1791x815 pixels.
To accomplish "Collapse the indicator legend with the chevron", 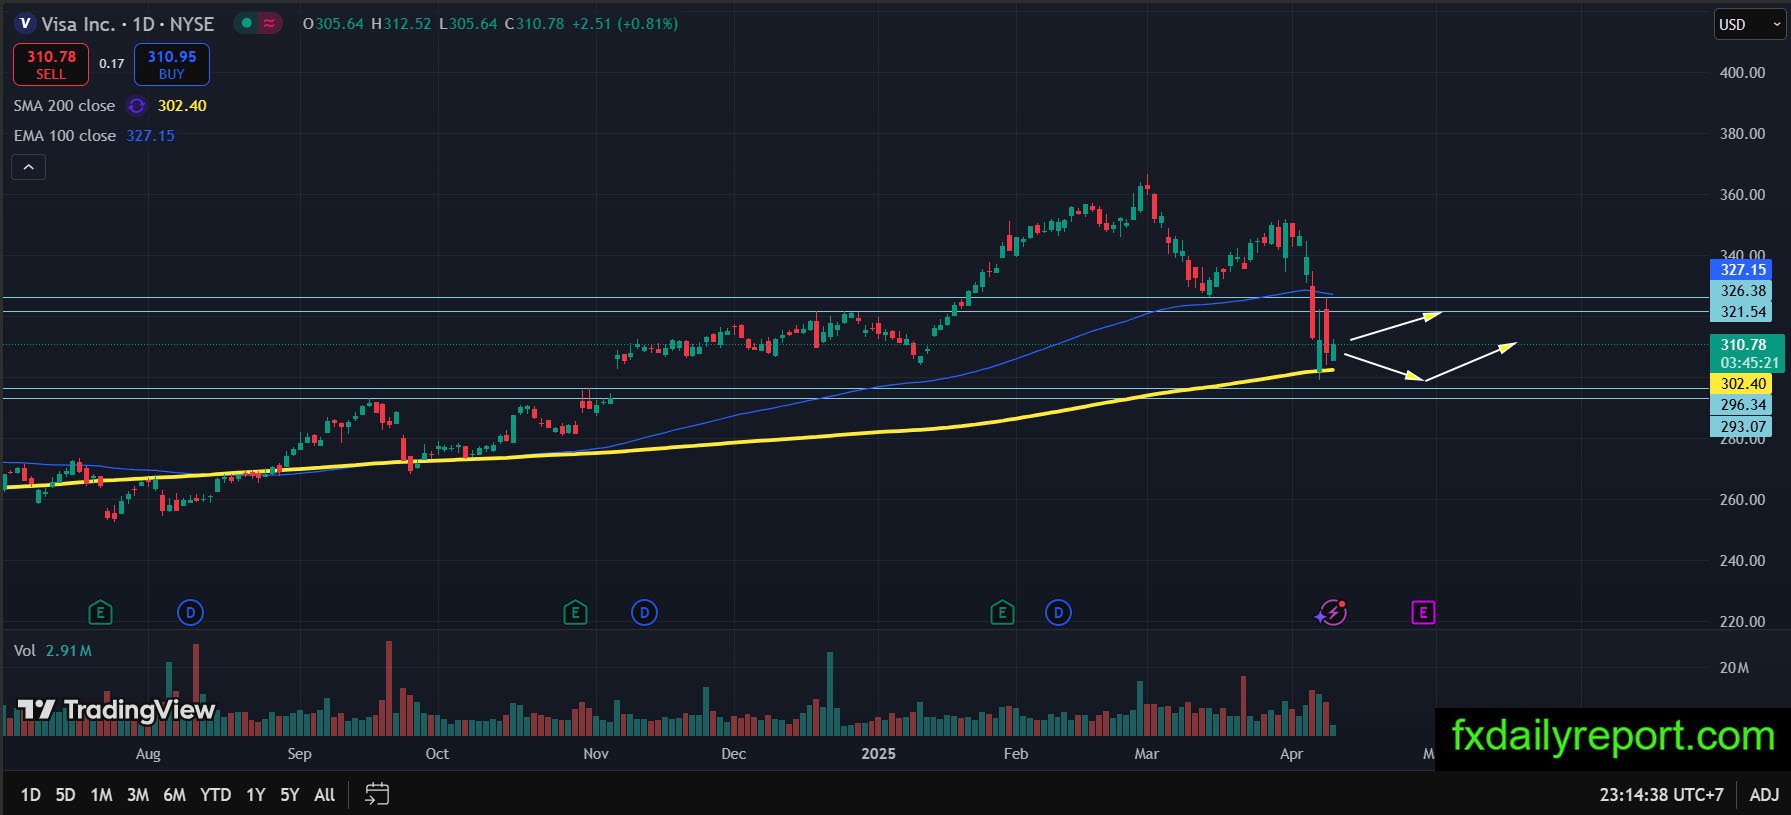I will [x=29, y=167].
